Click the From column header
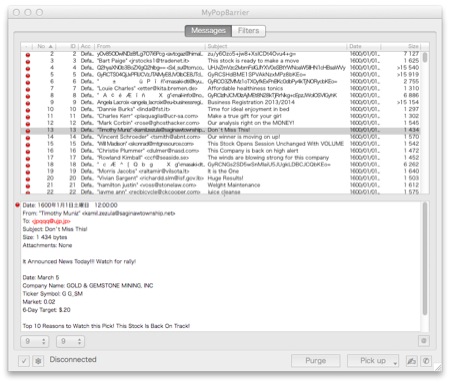450x383 pixels. (150, 46)
